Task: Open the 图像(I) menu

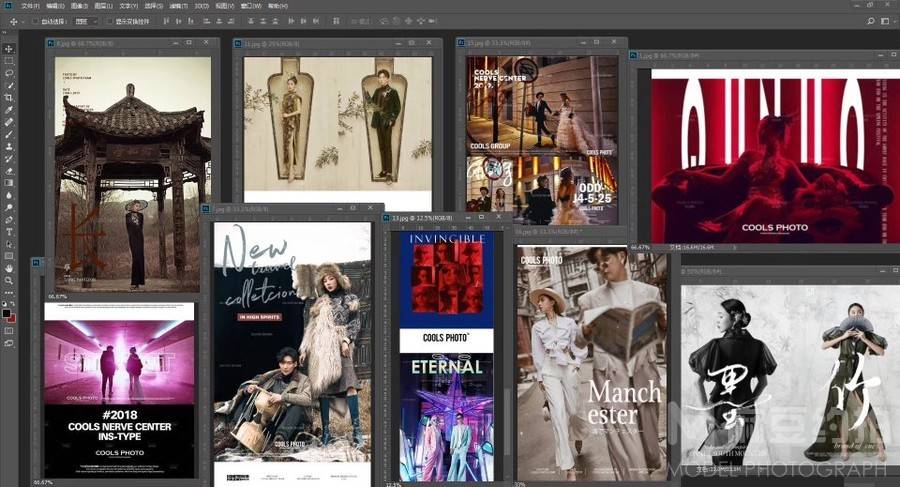Action: click(x=79, y=6)
